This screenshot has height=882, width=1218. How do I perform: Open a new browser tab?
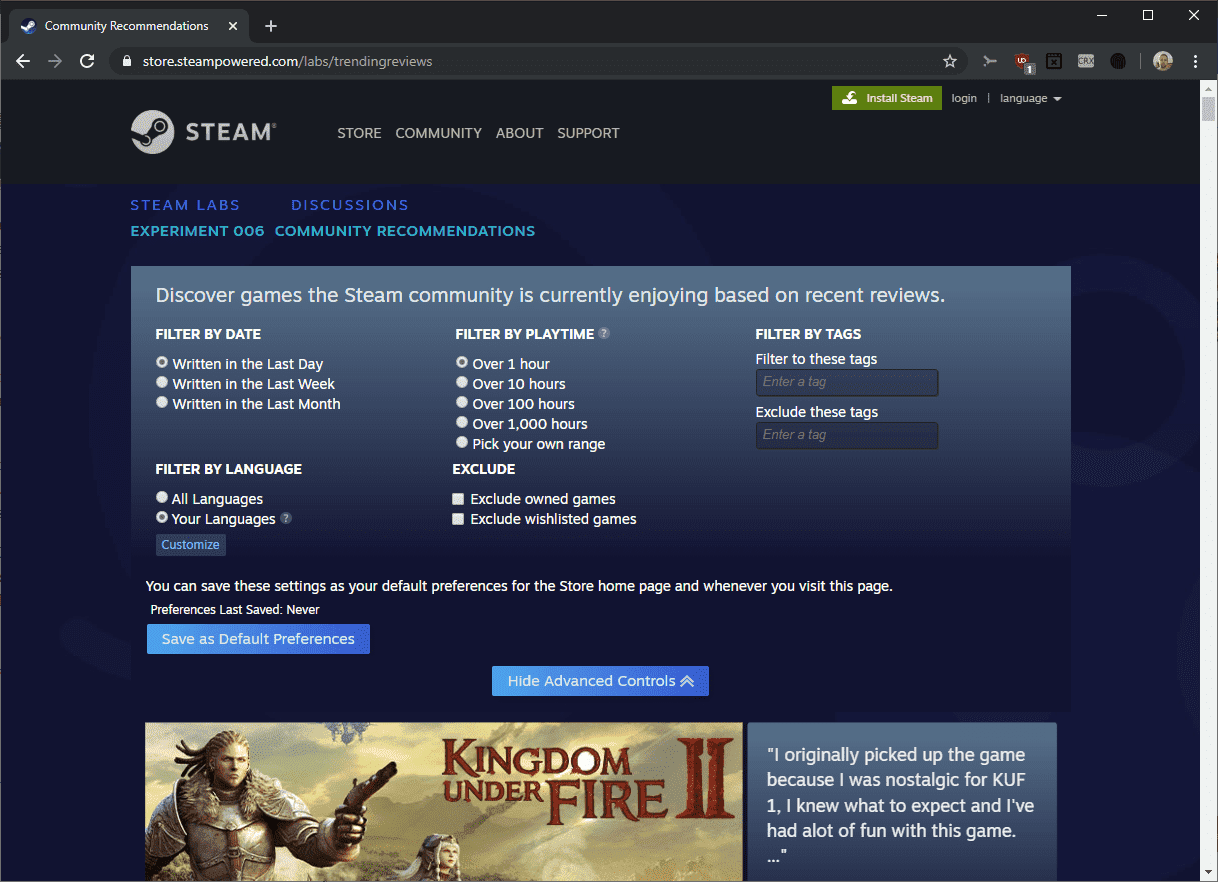[271, 26]
